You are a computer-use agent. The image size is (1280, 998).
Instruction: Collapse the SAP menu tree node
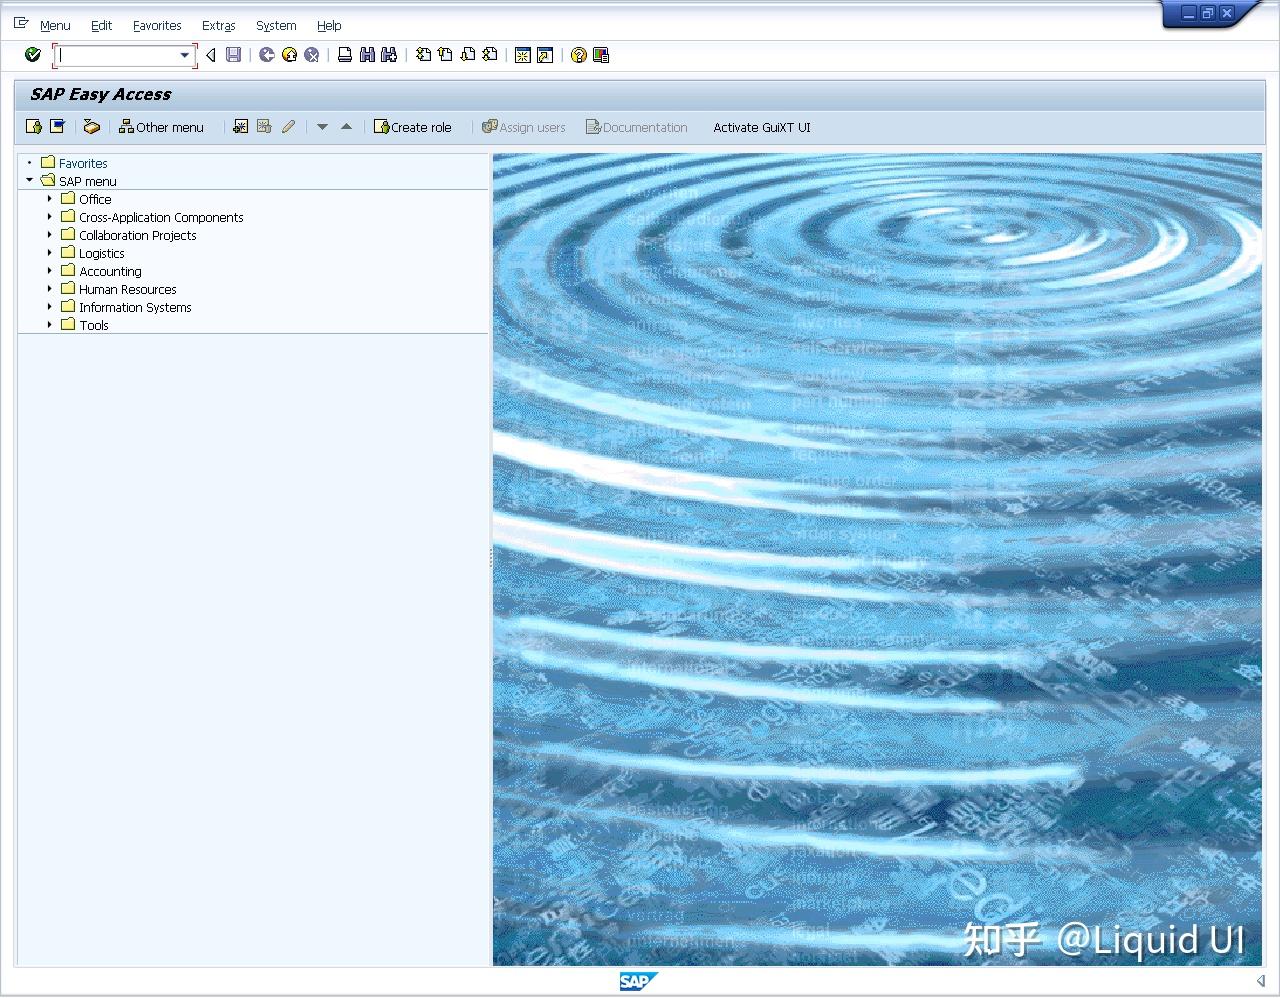[x=30, y=181]
